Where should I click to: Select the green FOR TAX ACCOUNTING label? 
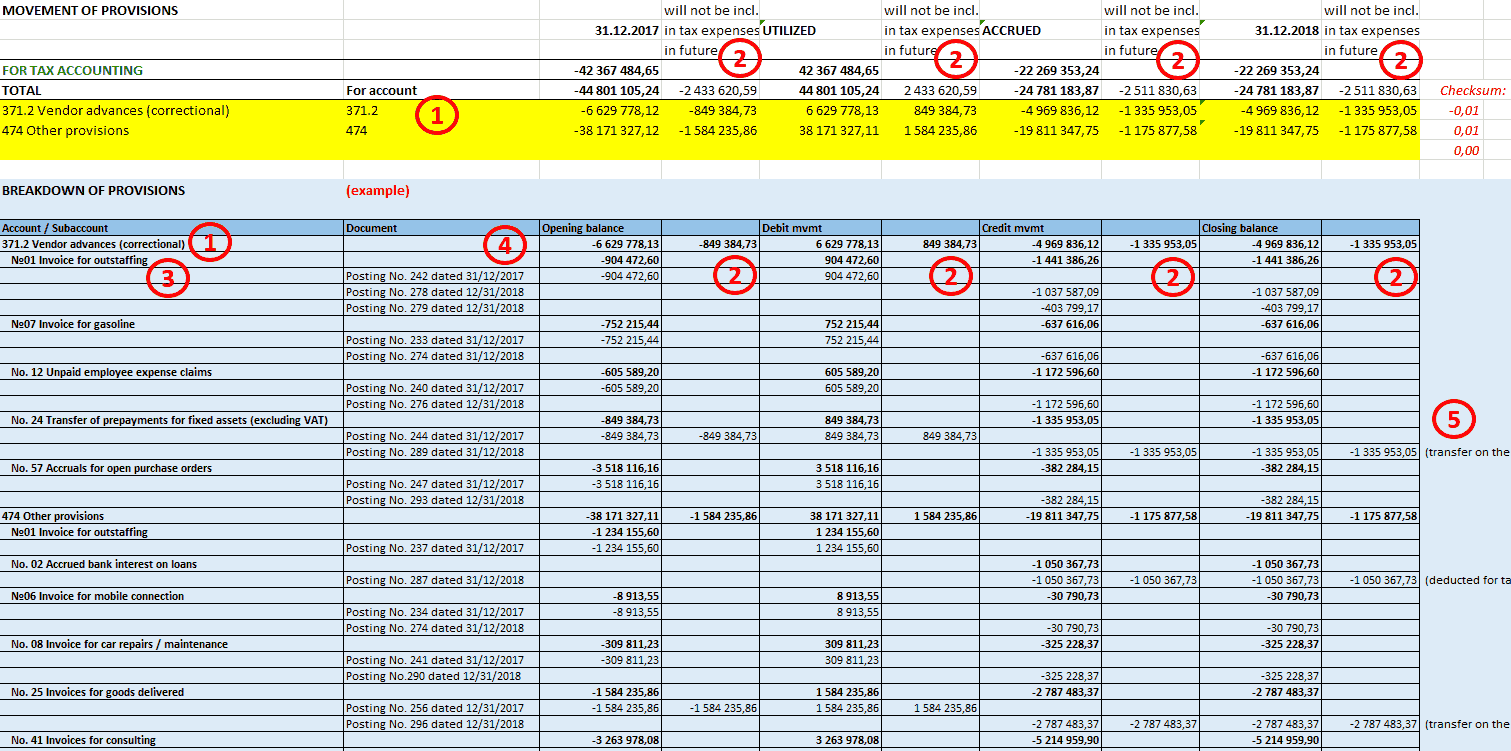click(73, 71)
